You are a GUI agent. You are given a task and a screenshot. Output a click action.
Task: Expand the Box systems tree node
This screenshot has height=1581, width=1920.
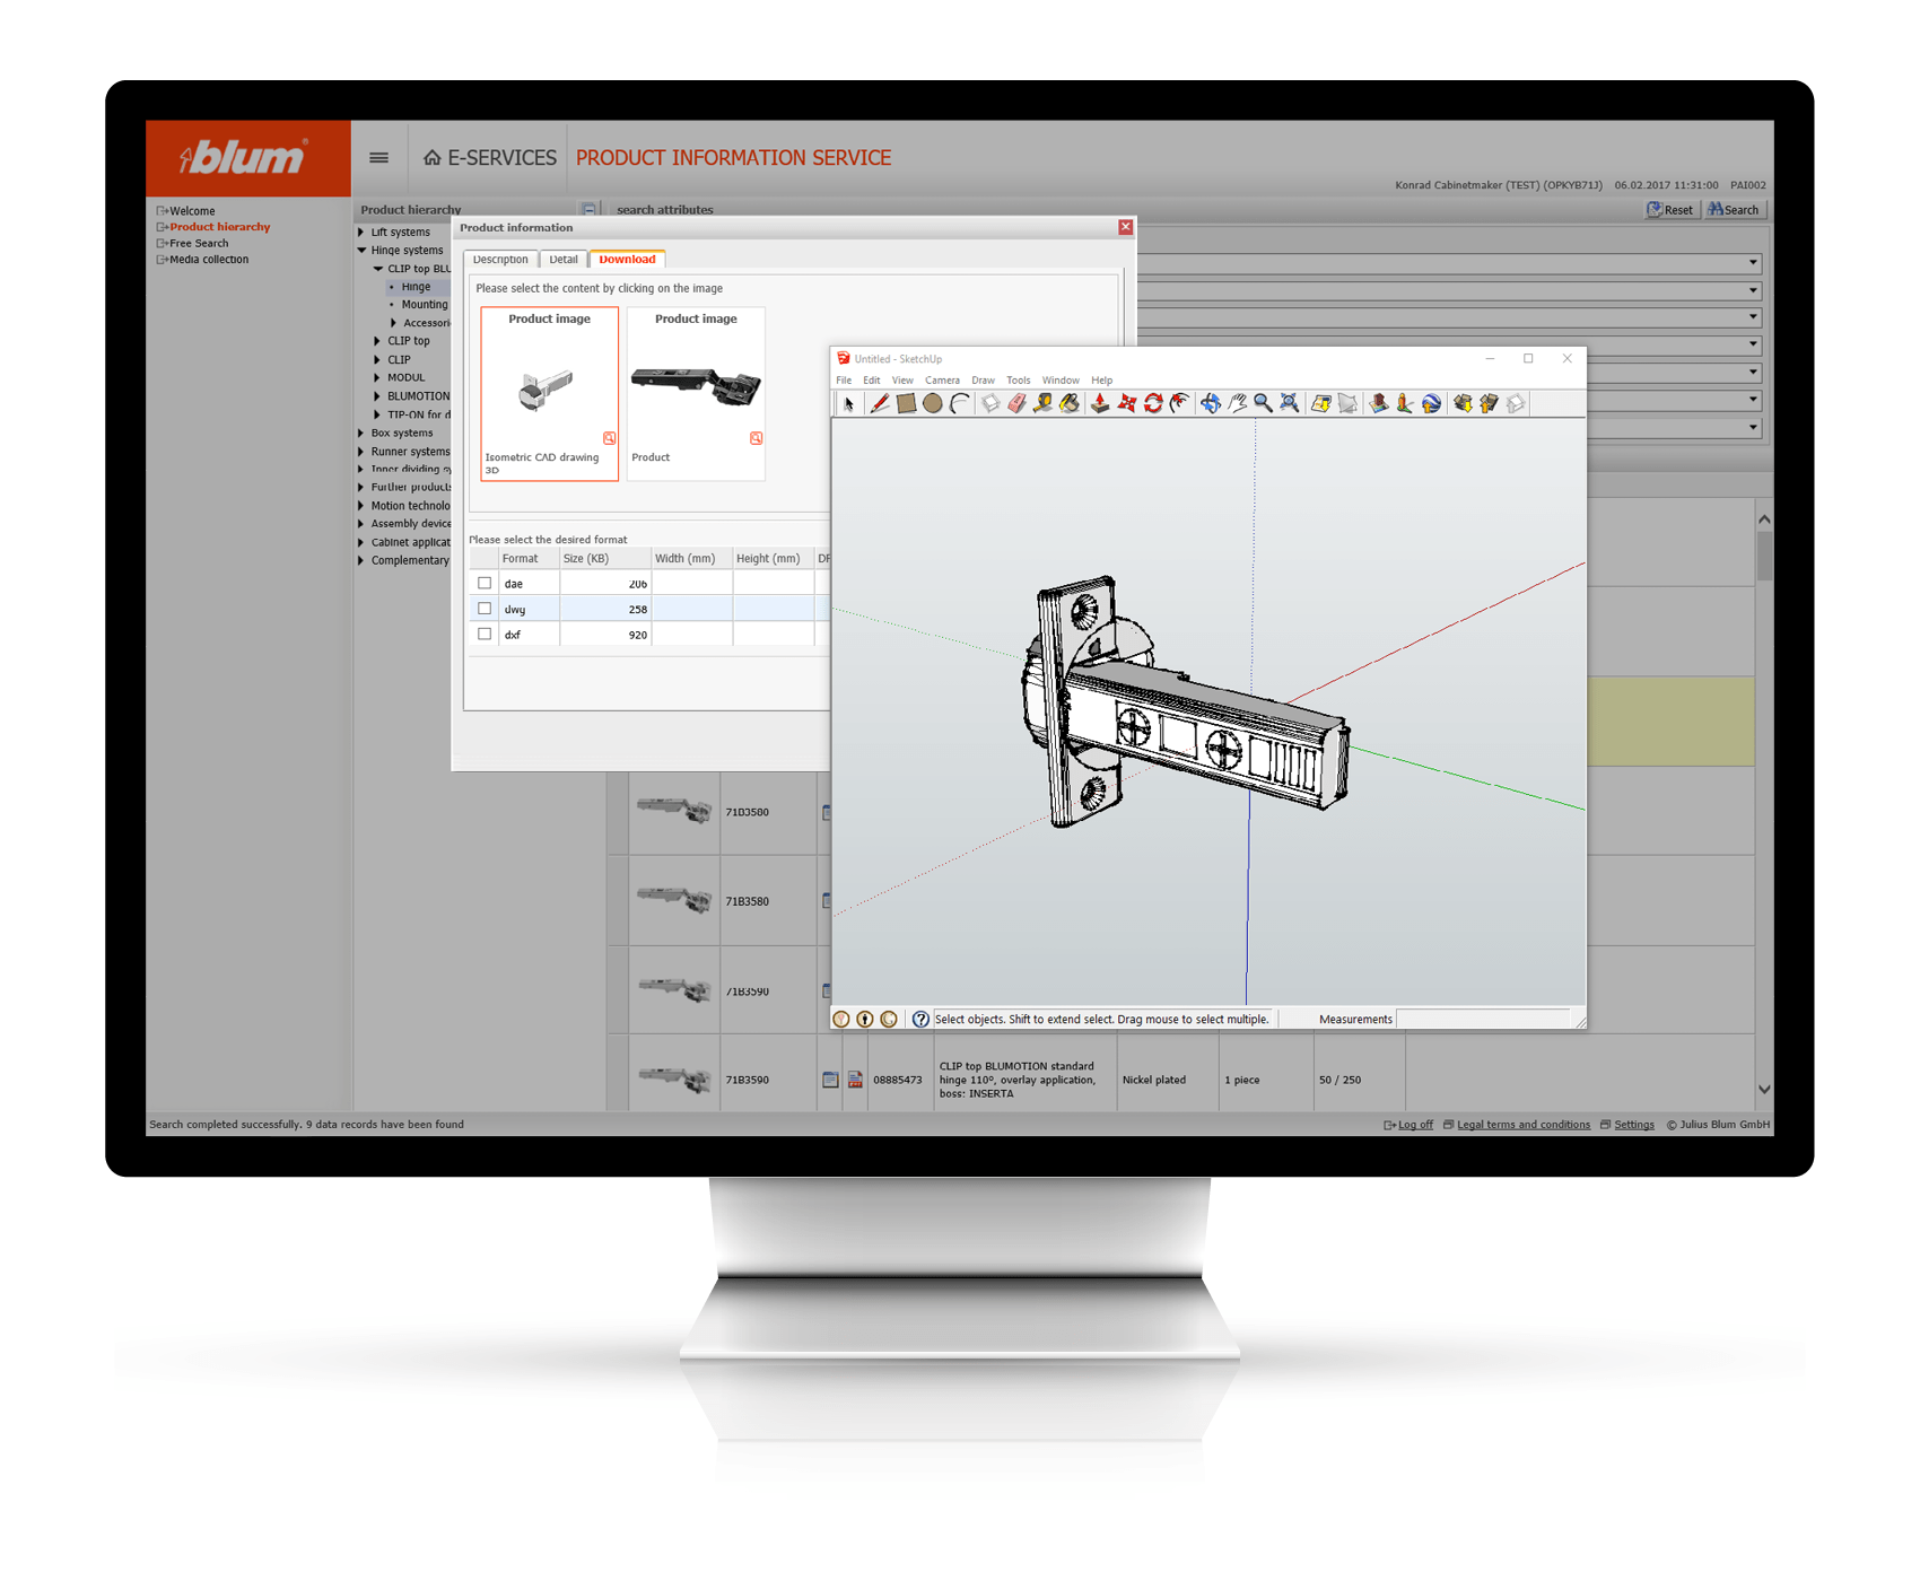(361, 433)
